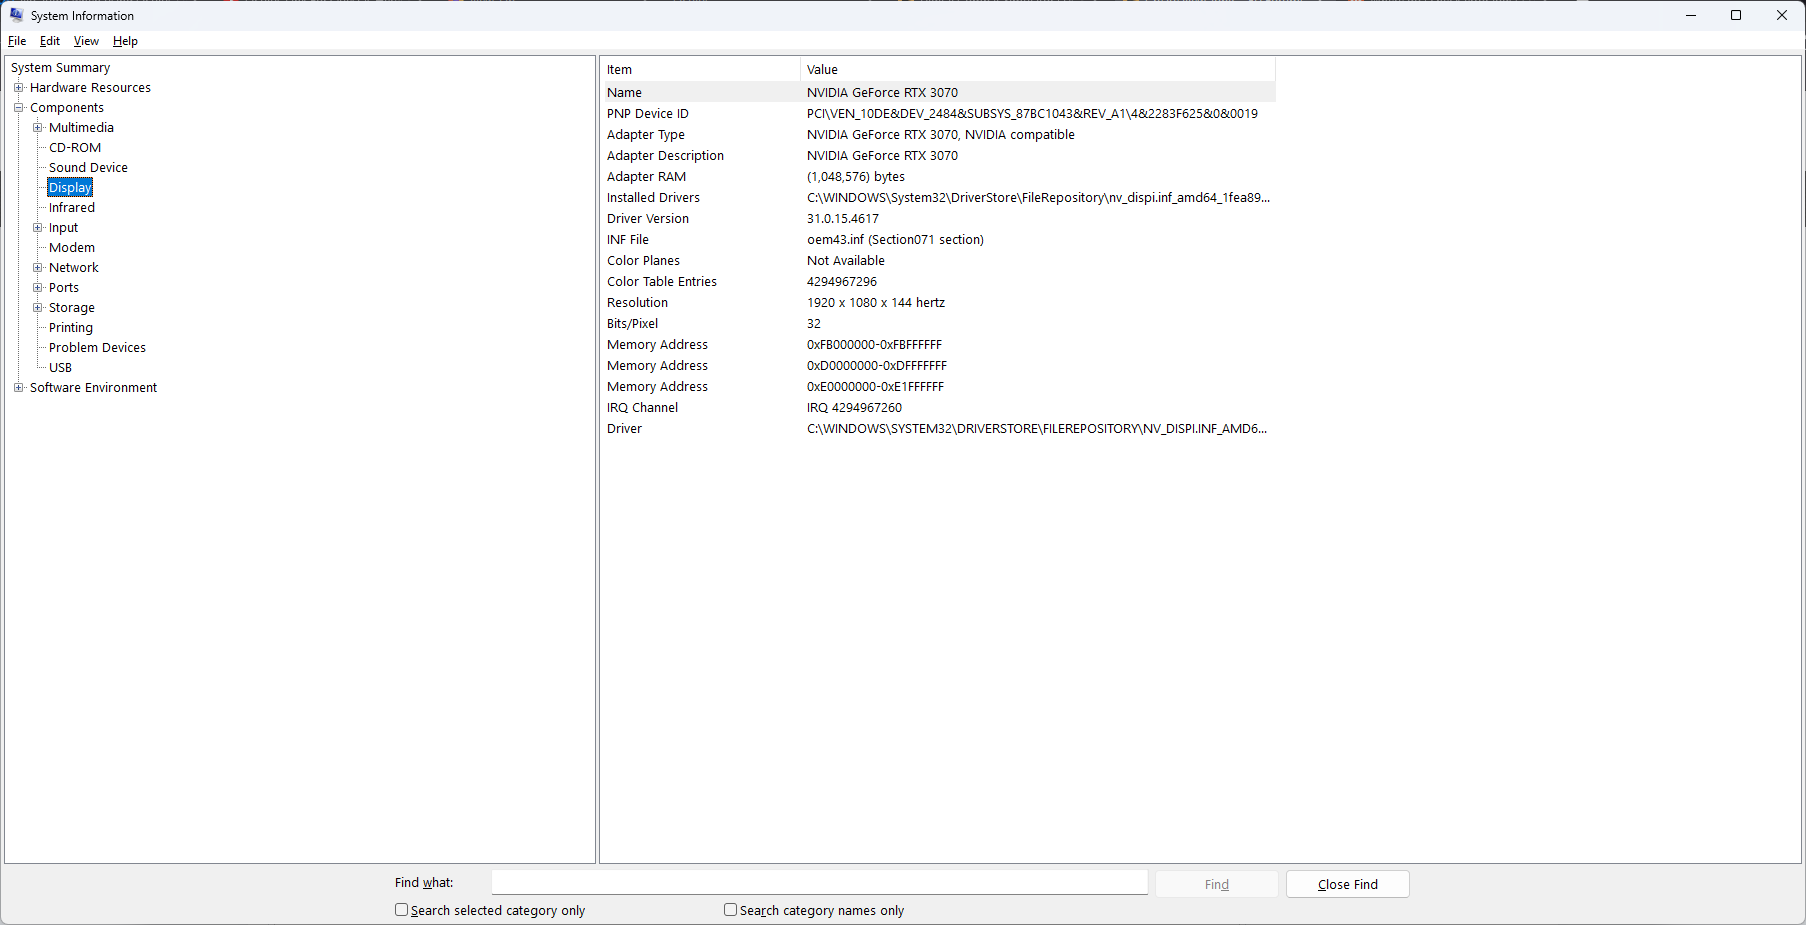Viewport: 1806px width, 925px height.
Task: Select System Summary in the tree
Action: [60, 68]
